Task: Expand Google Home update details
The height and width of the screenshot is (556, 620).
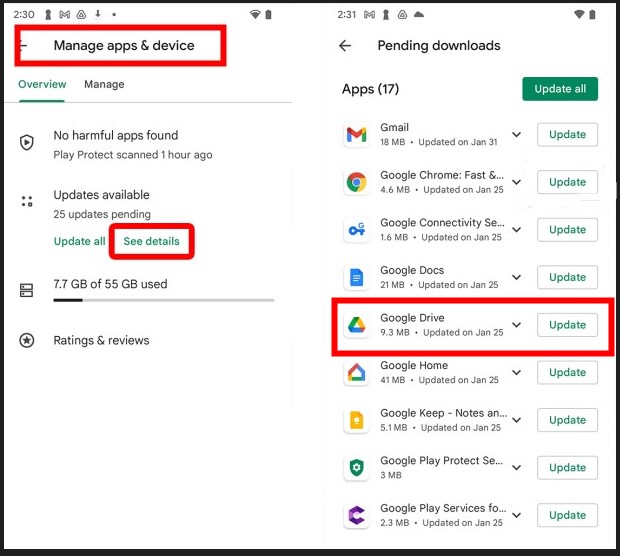Action: tap(516, 372)
